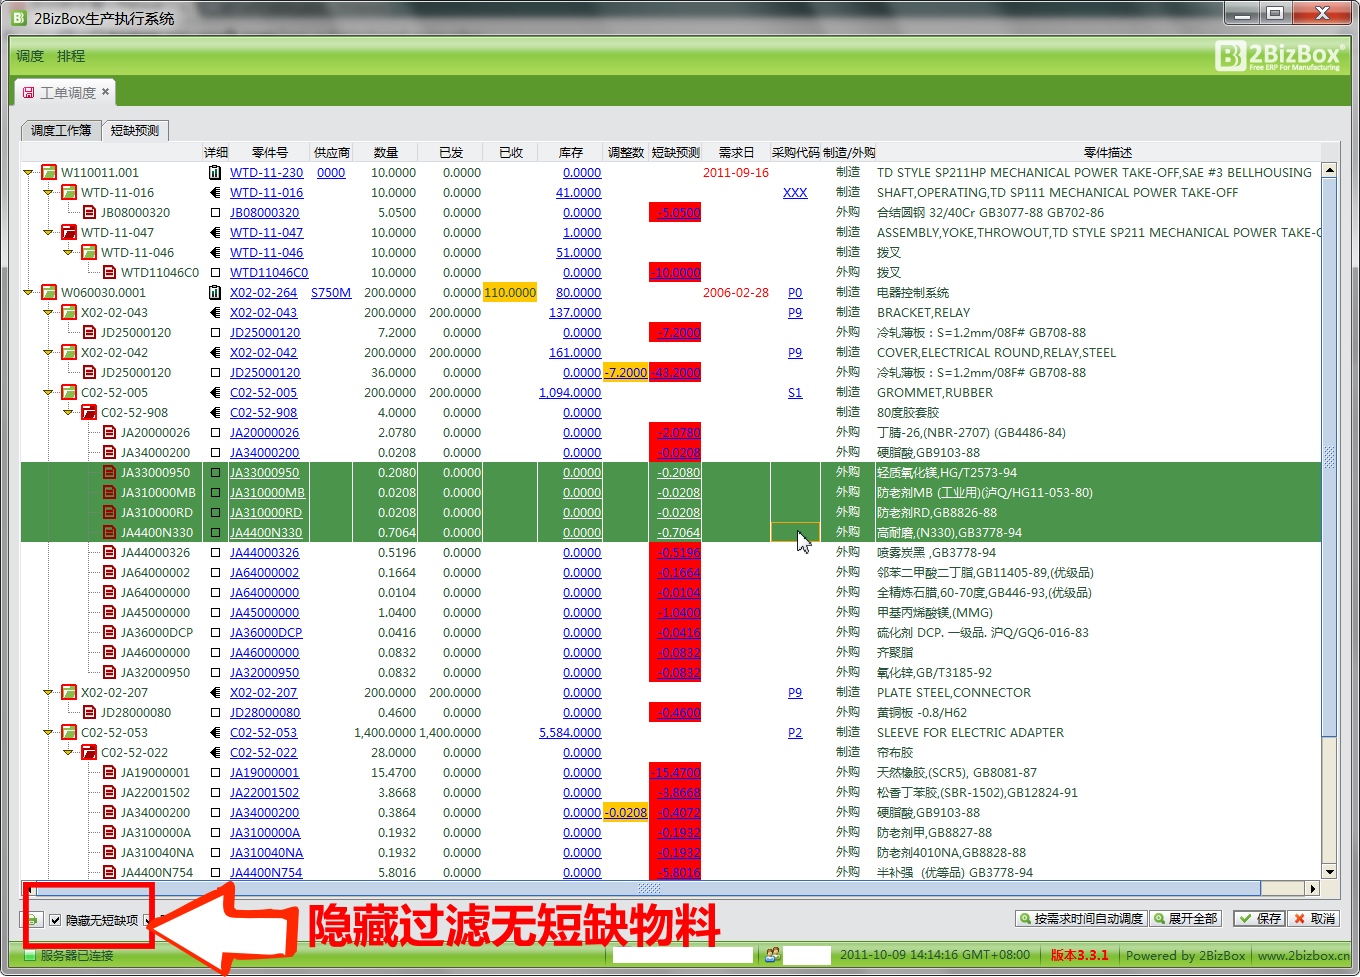This screenshot has height=977, width=1360.
Task: Click the 零件描述 column header
Action: 1107,152
